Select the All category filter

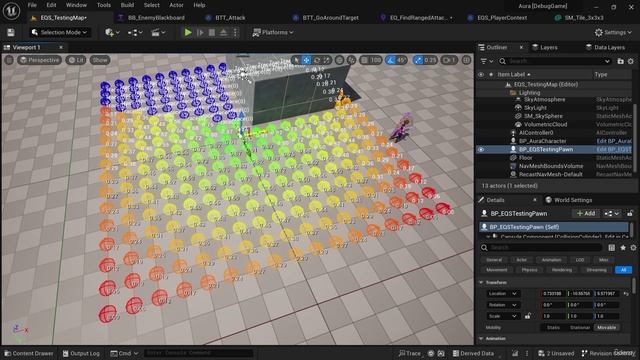[x=623, y=270]
